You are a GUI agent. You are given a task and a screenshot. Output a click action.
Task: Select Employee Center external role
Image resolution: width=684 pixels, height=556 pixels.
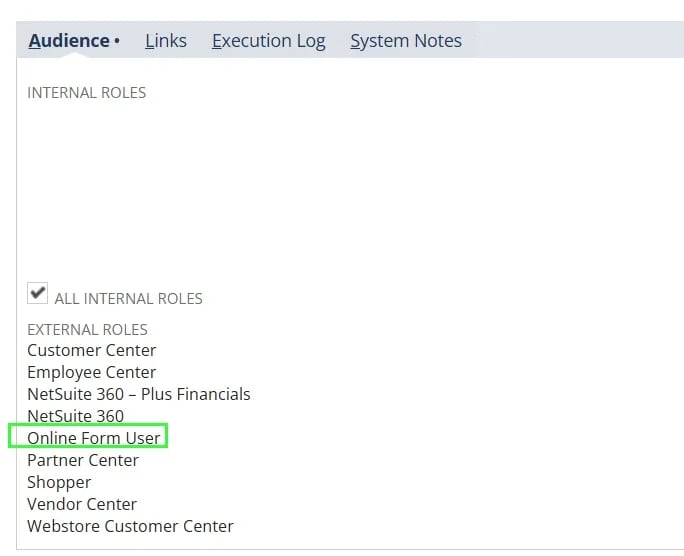click(92, 372)
